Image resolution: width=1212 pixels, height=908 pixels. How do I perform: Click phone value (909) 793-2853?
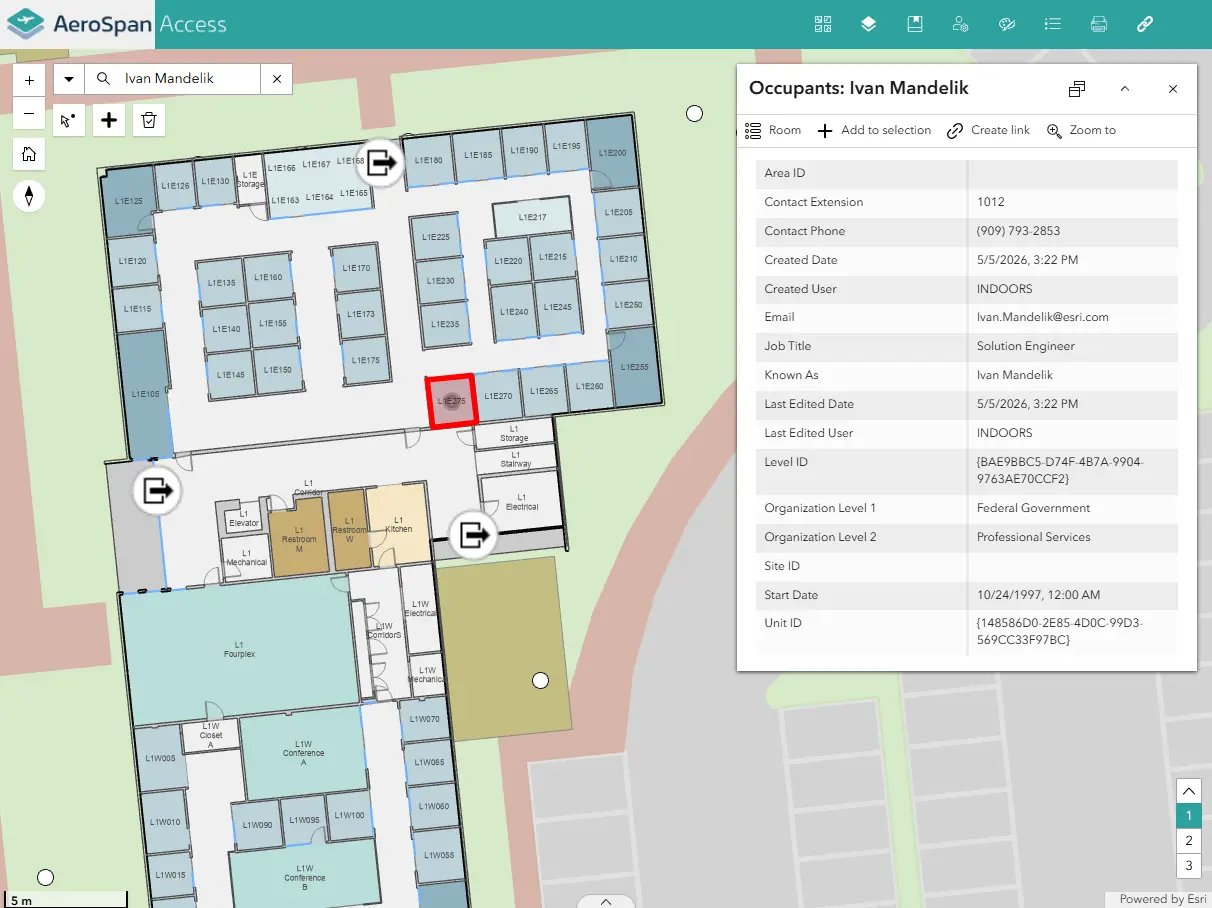(x=1018, y=231)
